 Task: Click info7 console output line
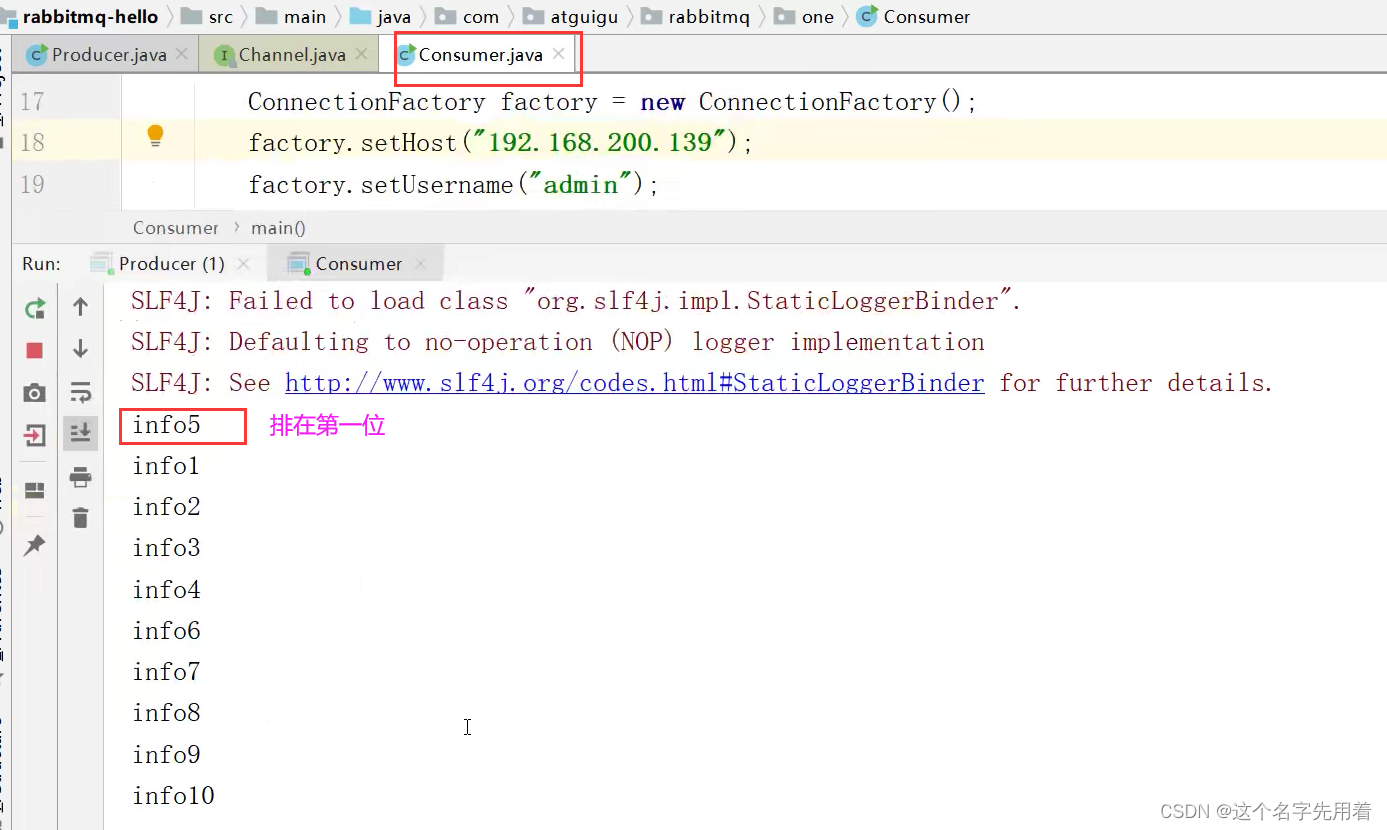(x=167, y=672)
